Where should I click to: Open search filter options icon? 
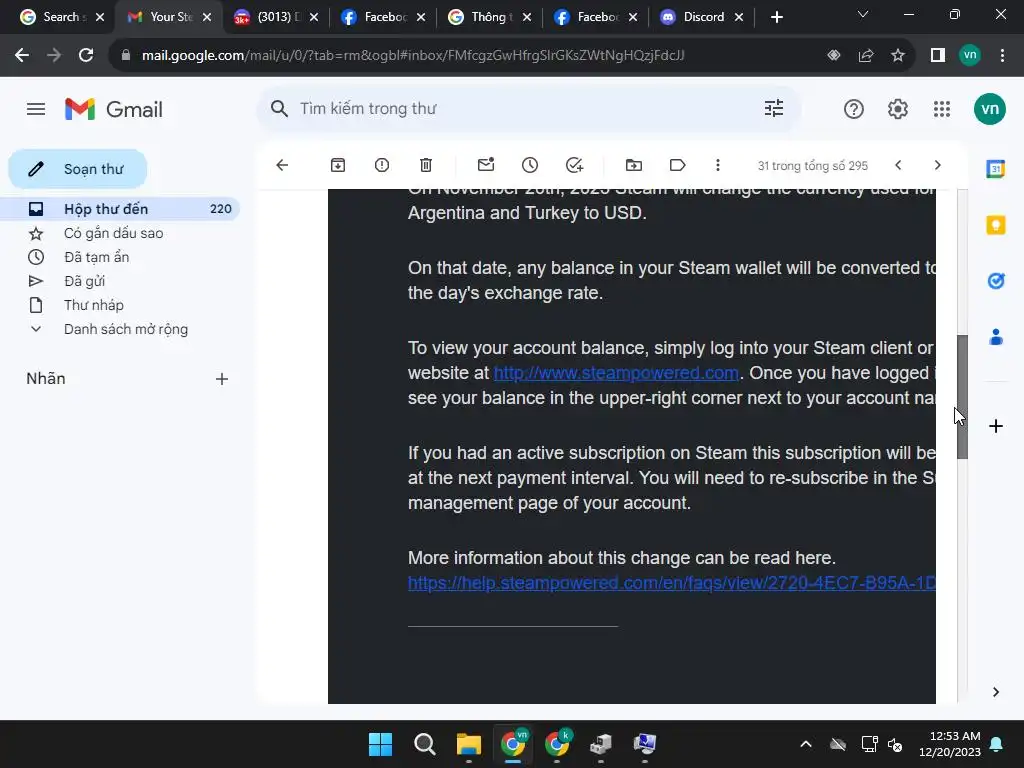(774, 108)
